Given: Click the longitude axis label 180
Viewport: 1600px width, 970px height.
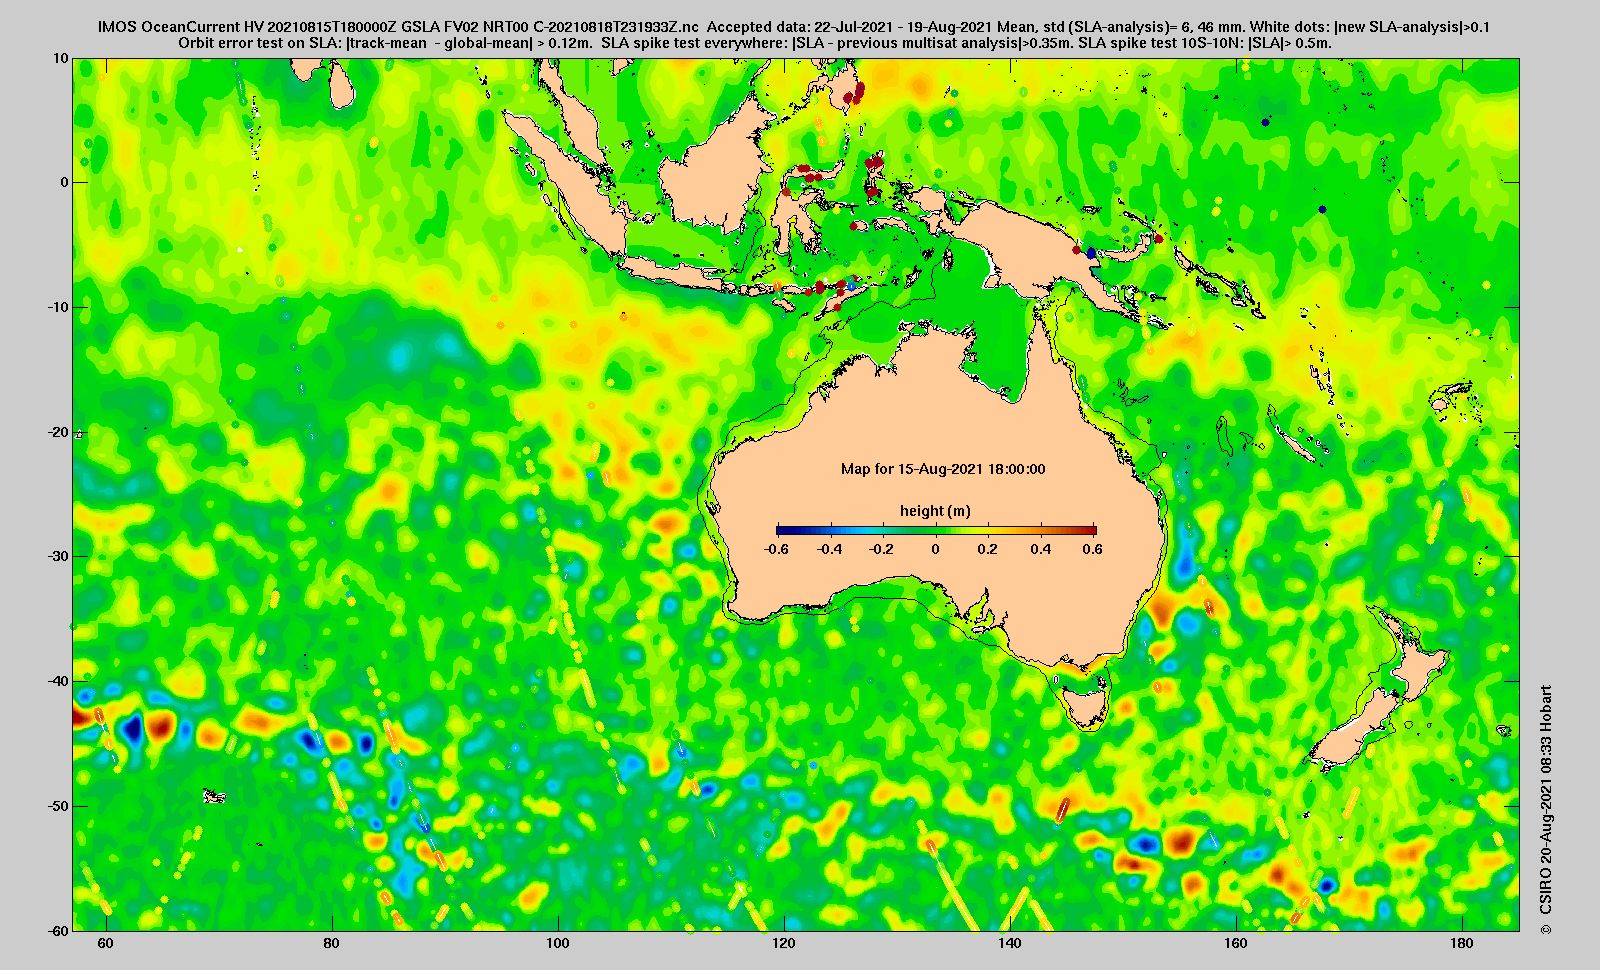Looking at the screenshot, I should click(x=1462, y=943).
